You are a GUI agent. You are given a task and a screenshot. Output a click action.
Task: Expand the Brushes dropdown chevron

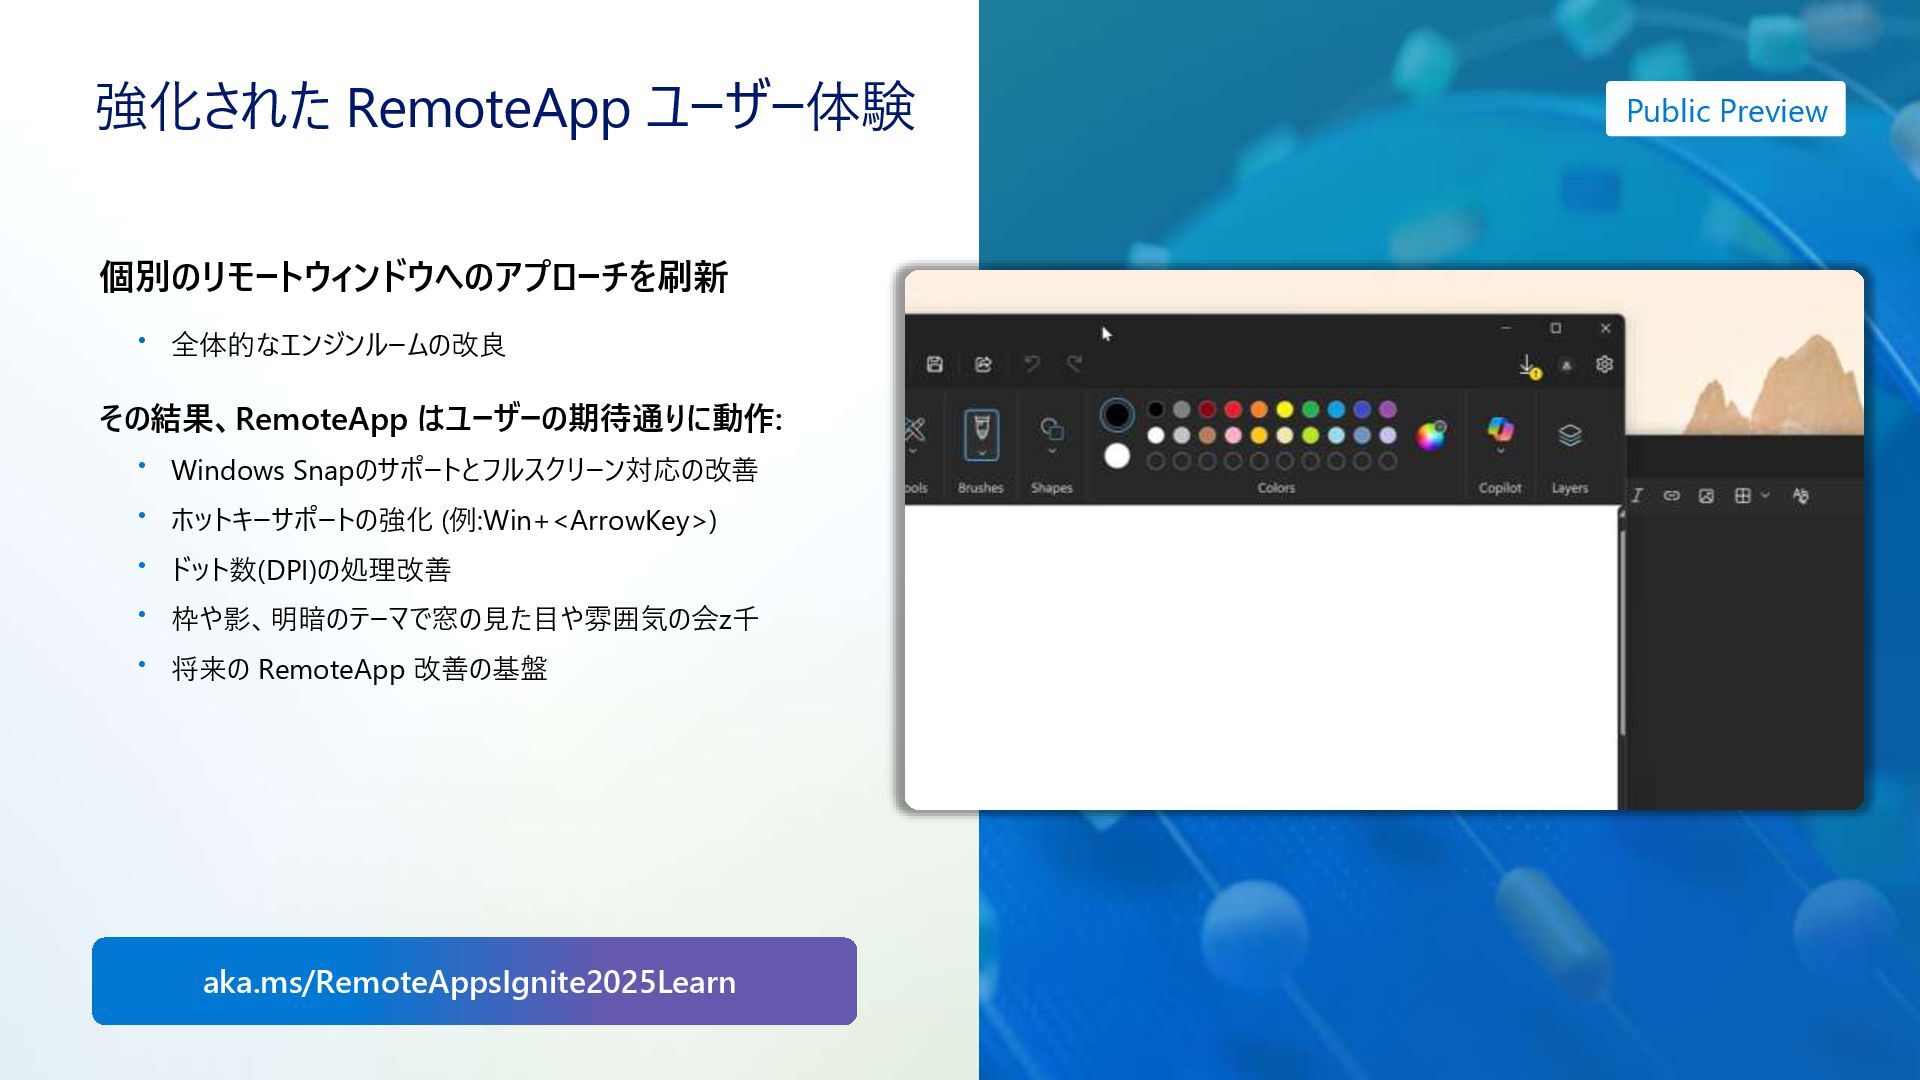[x=981, y=453]
